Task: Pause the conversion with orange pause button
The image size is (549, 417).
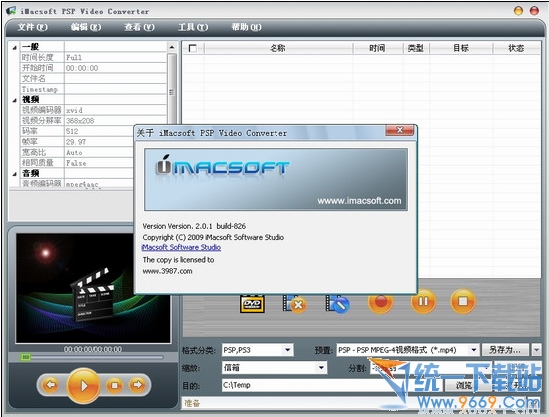Action: (423, 301)
